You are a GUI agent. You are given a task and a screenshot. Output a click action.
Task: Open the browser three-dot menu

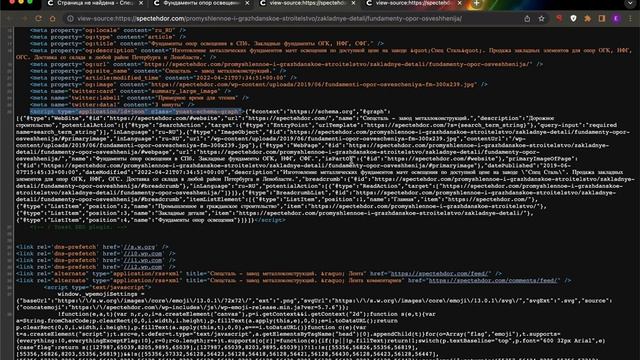click(631, 18)
